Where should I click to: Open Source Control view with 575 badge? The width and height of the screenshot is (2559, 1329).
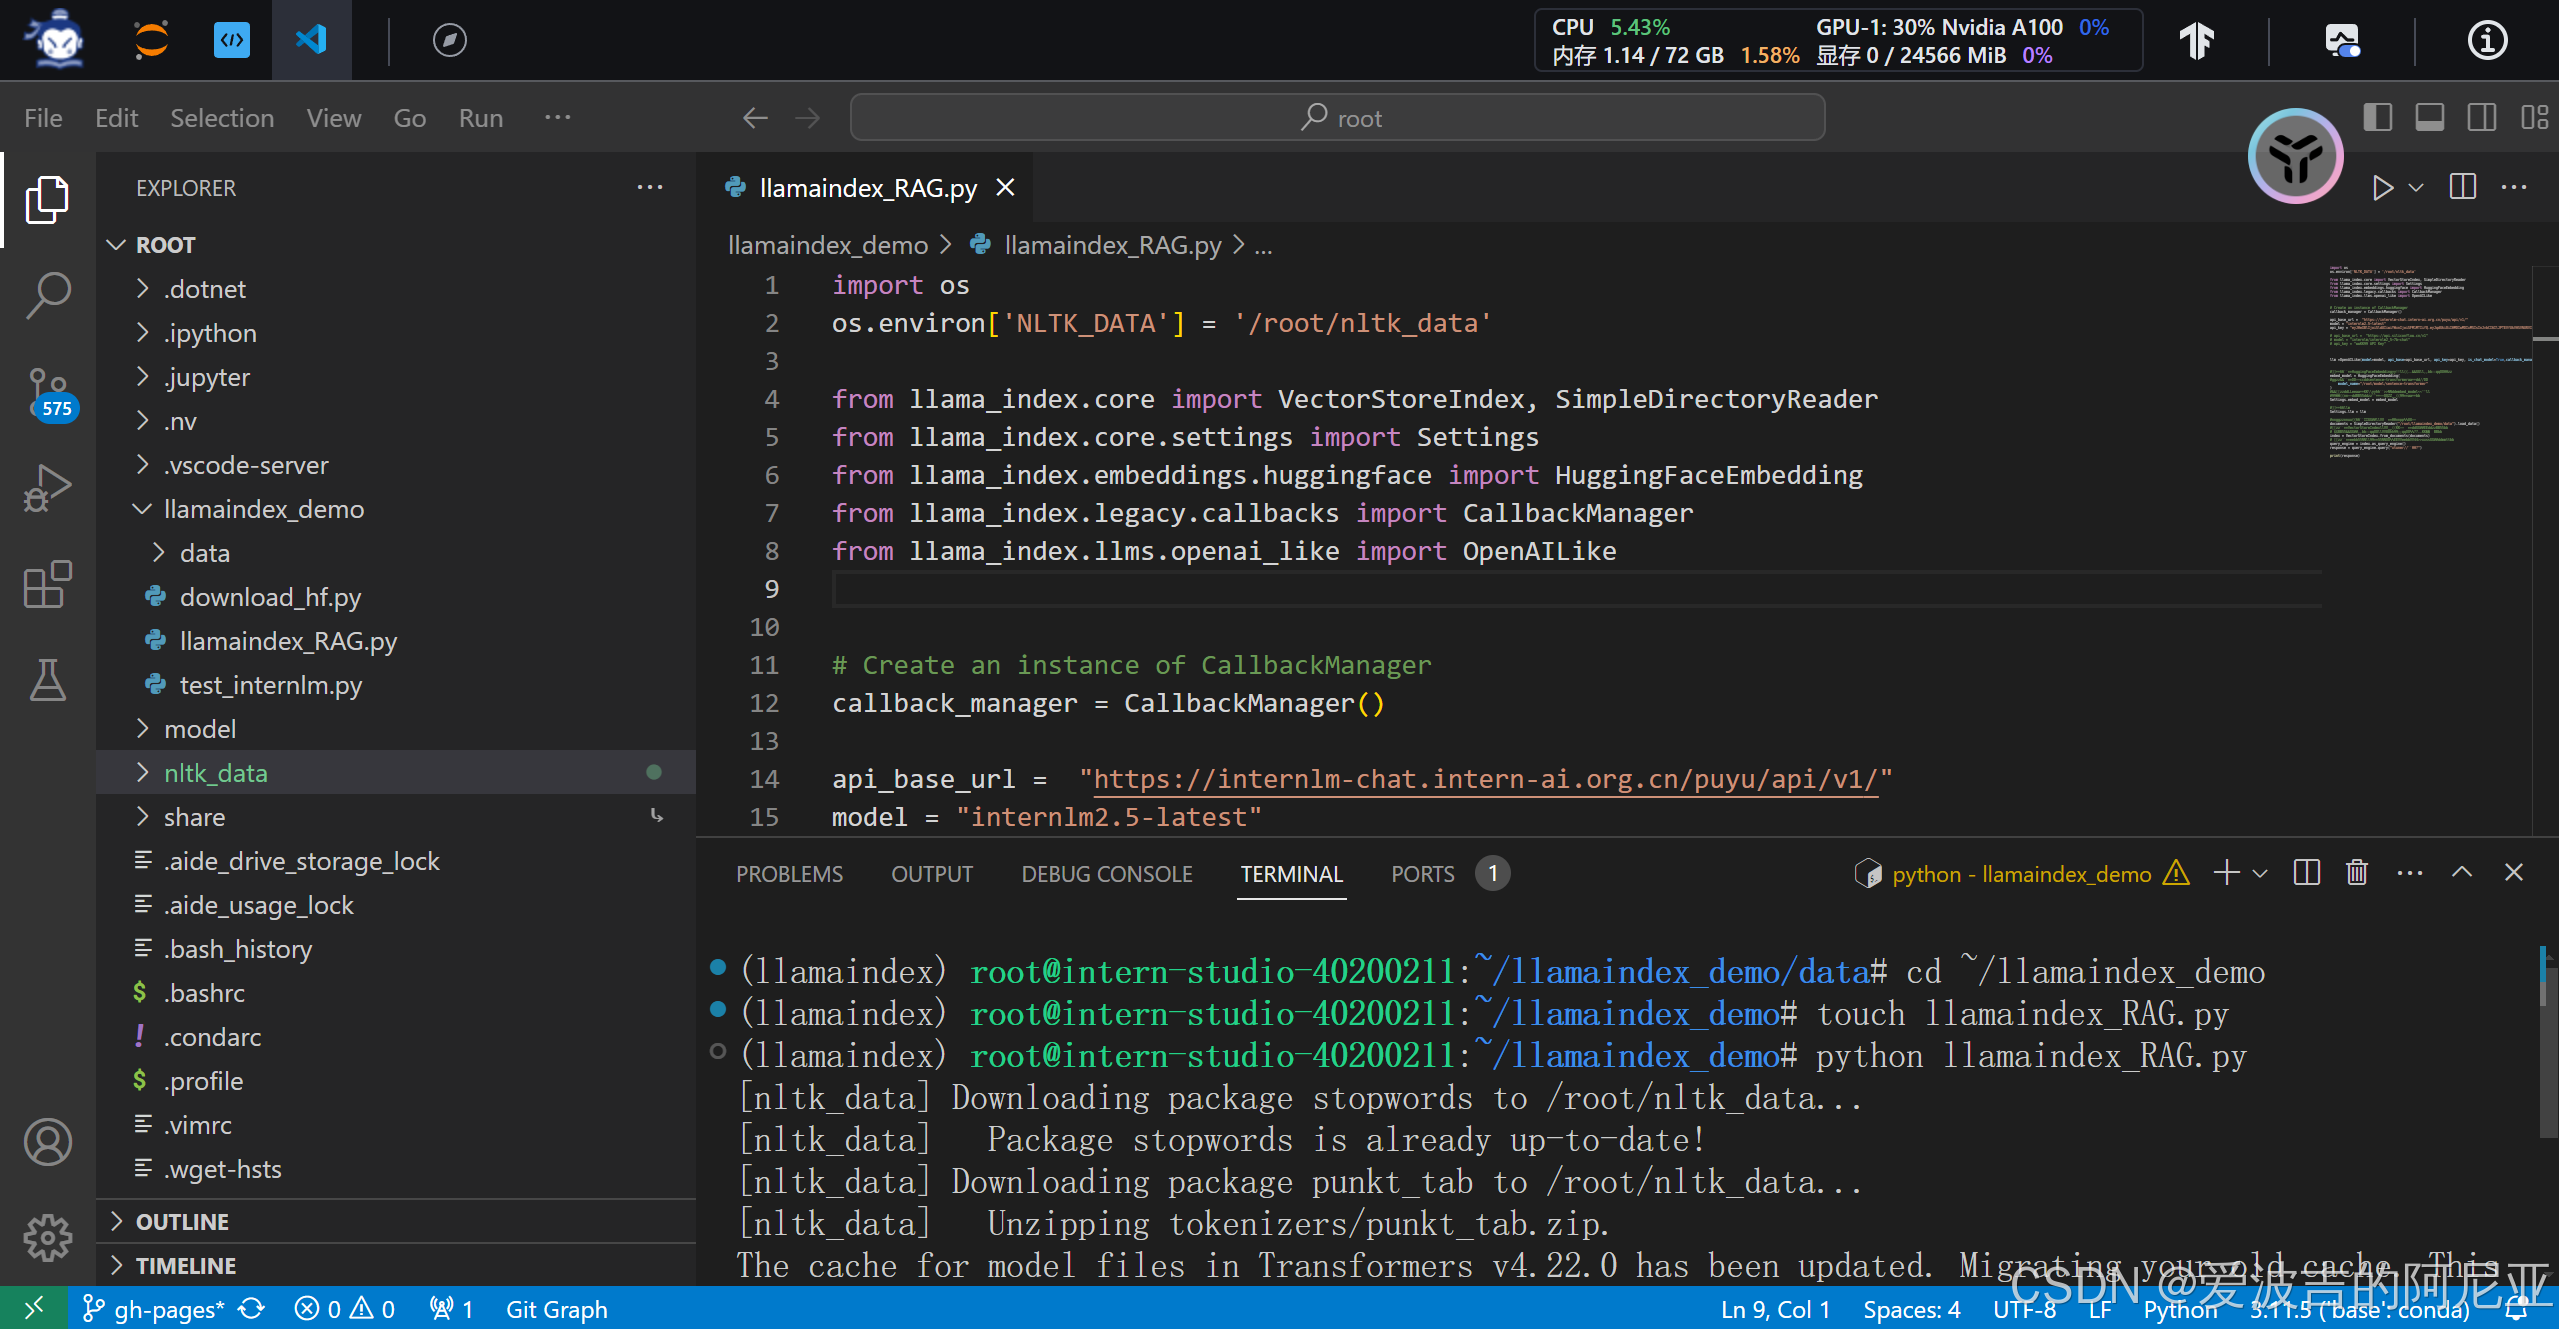(x=47, y=392)
